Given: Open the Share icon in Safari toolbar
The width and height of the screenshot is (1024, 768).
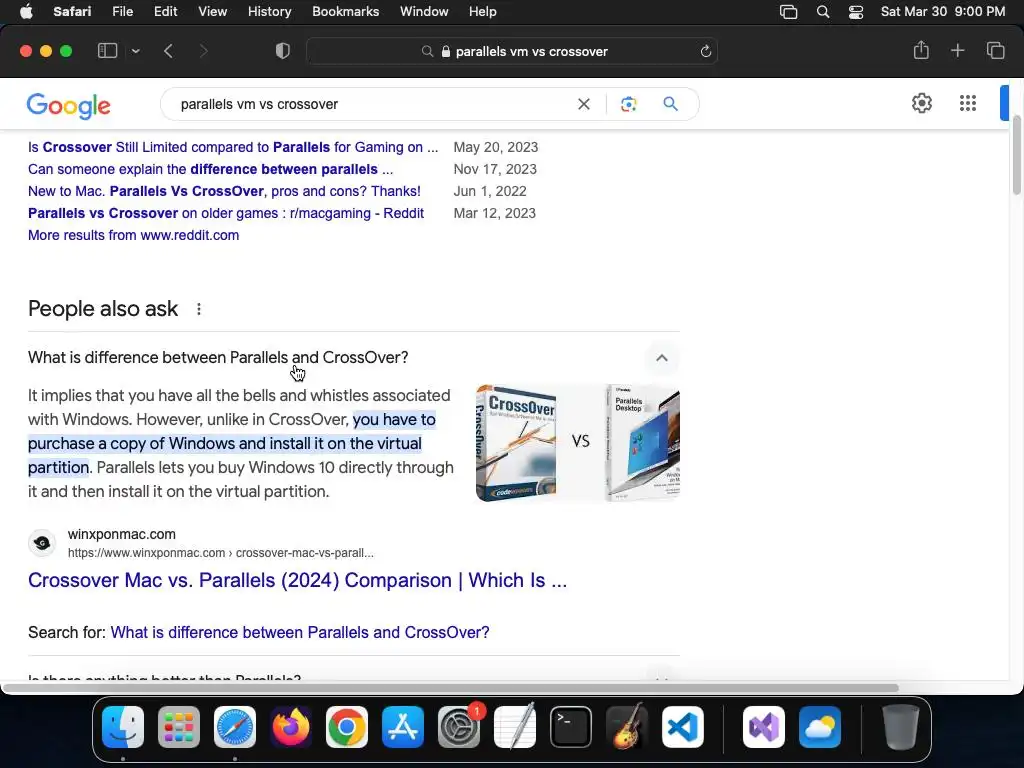Looking at the screenshot, I should 921,50.
